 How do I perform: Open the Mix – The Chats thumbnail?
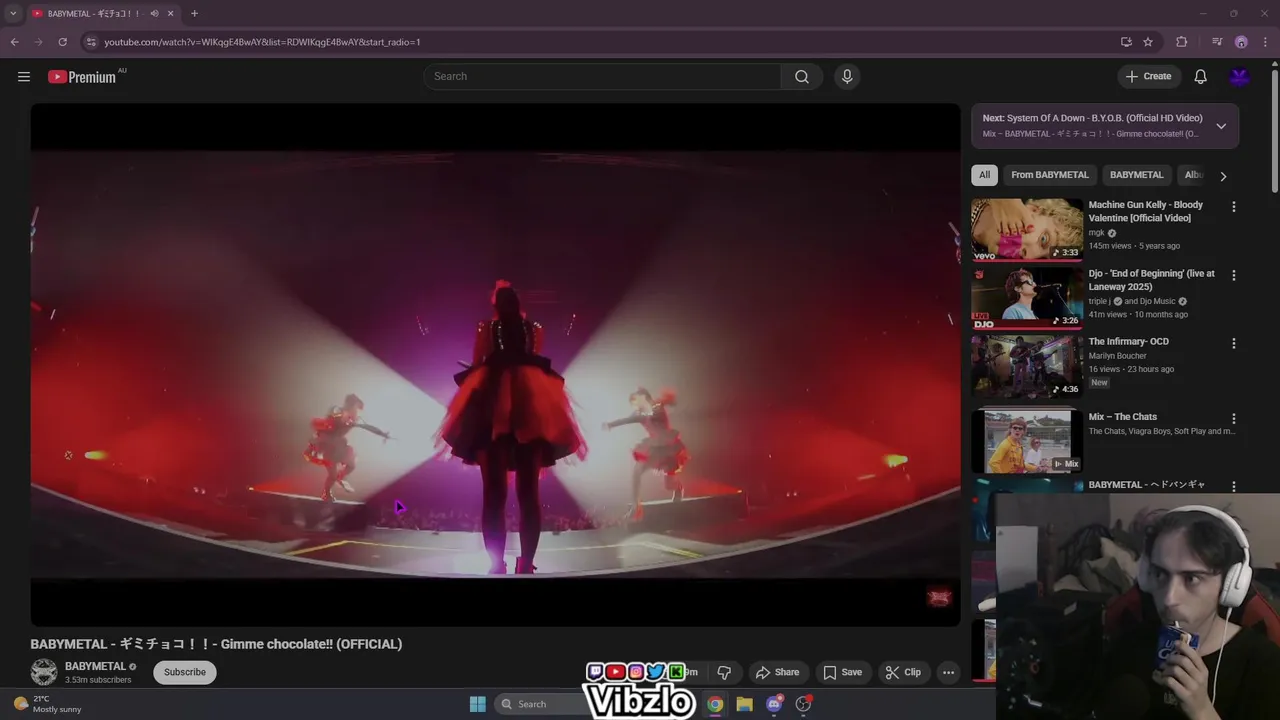coord(1027,441)
